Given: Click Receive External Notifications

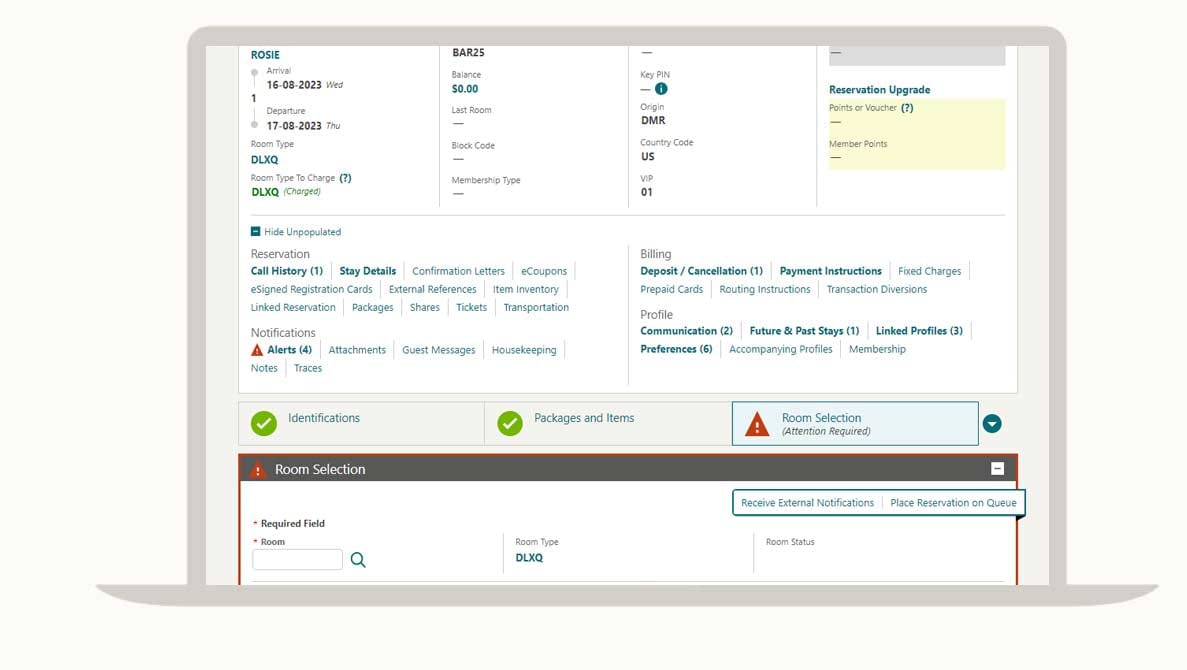Looking at the screenshot, I should click(807, 503).
